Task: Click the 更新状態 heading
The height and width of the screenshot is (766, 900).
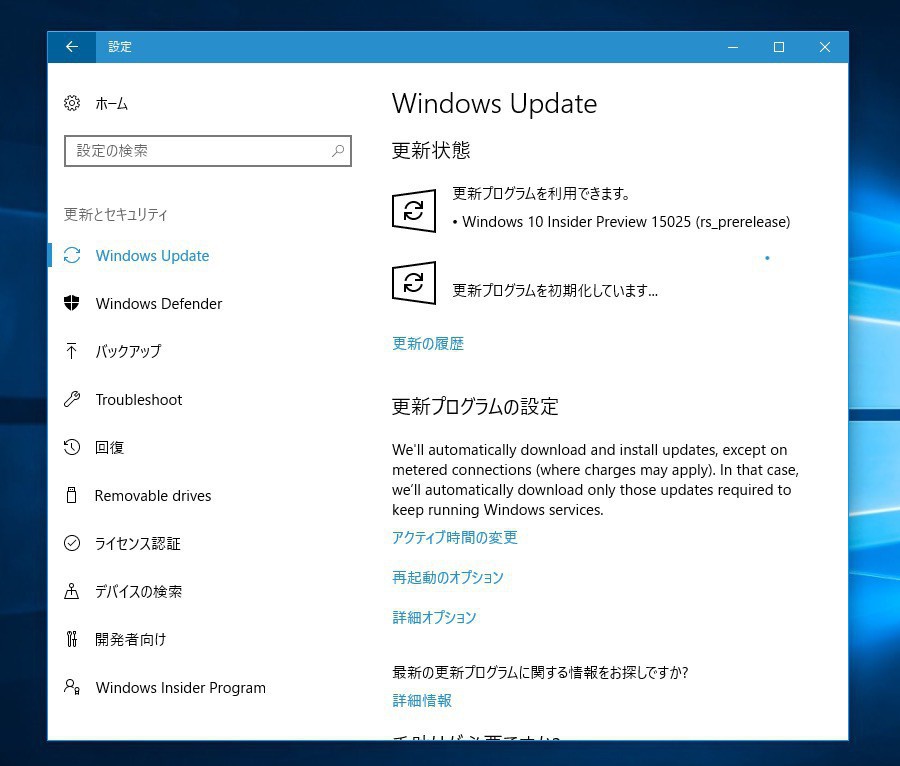Action: [x=431, y=150]
